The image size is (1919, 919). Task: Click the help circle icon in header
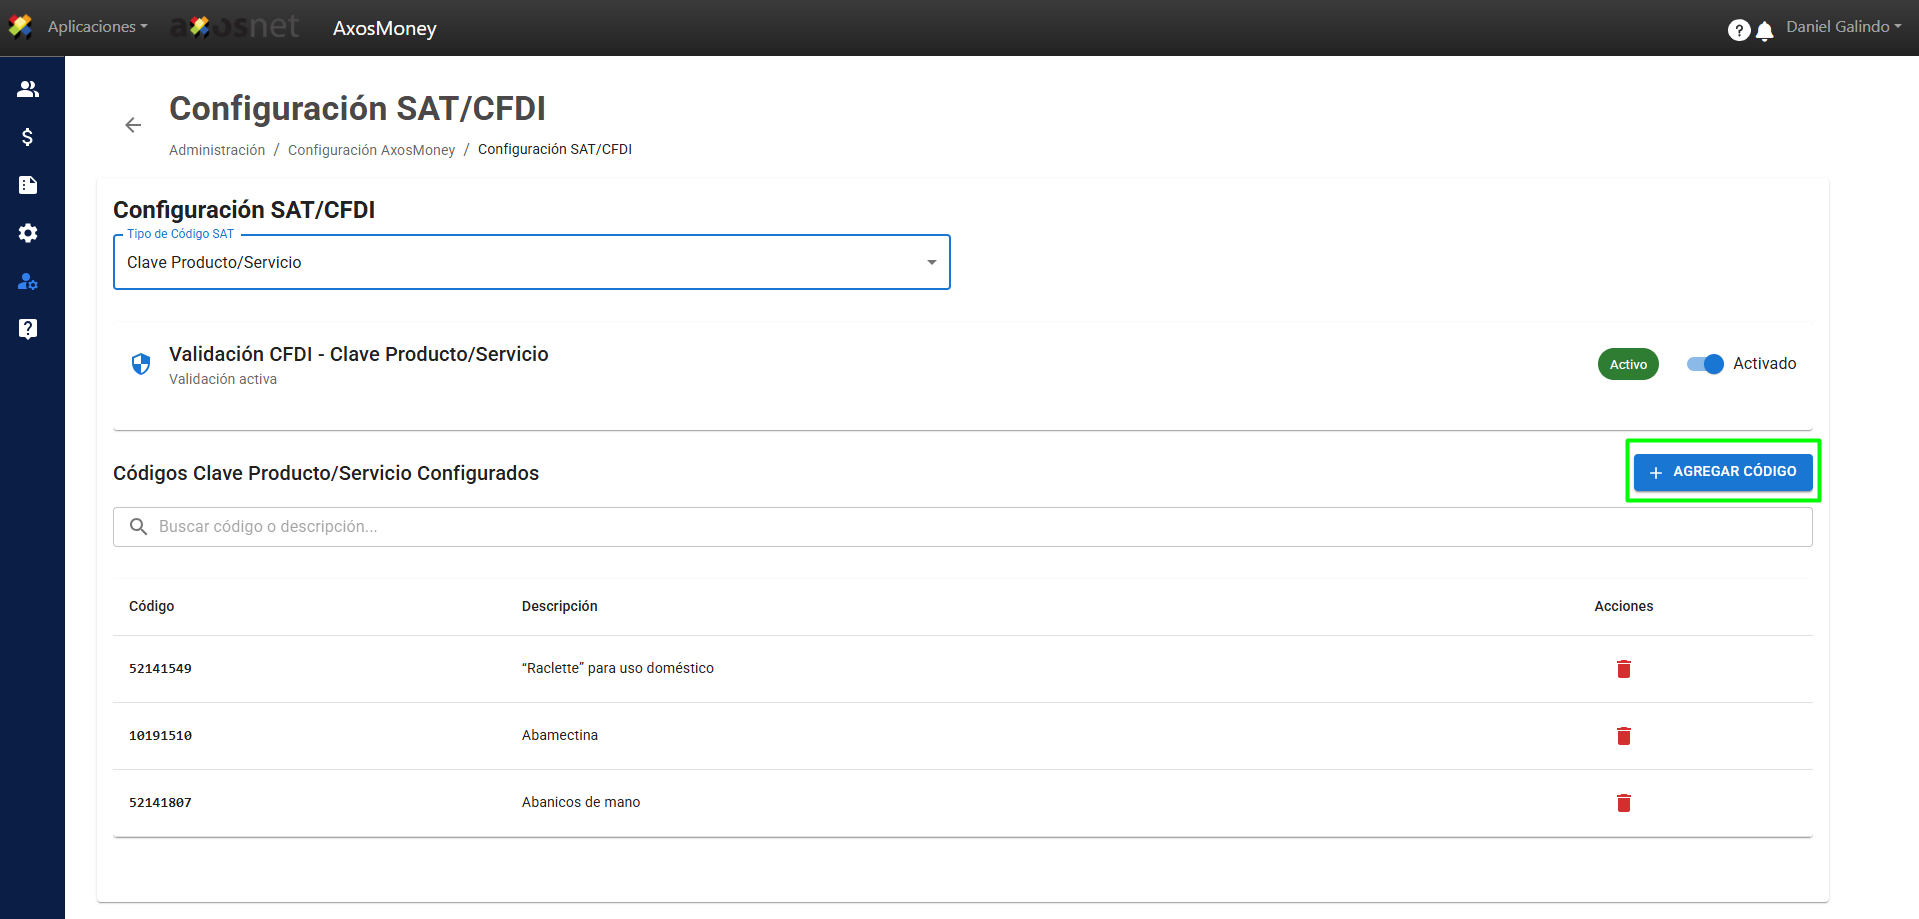(x=1738, y=31)
